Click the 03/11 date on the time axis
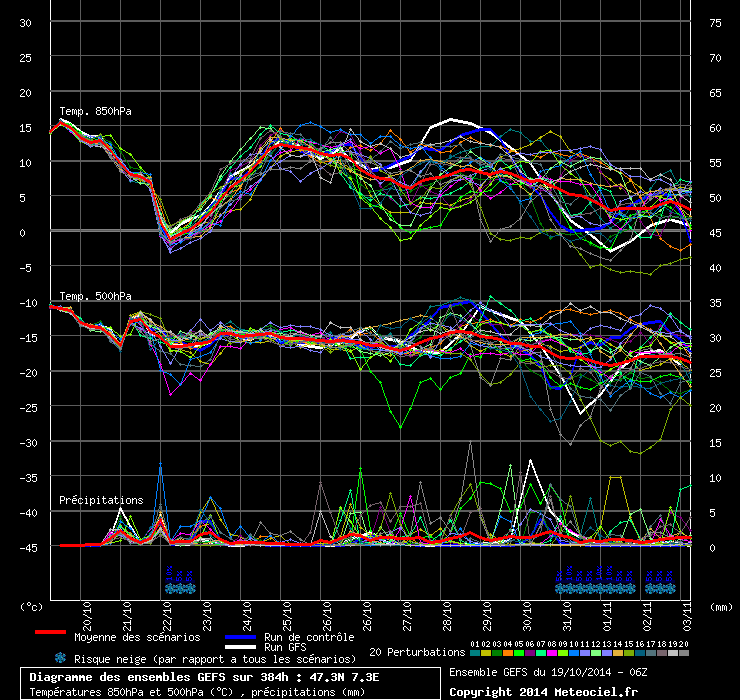The width and height of the screenshot is (740, 700). tap(688, 611)
